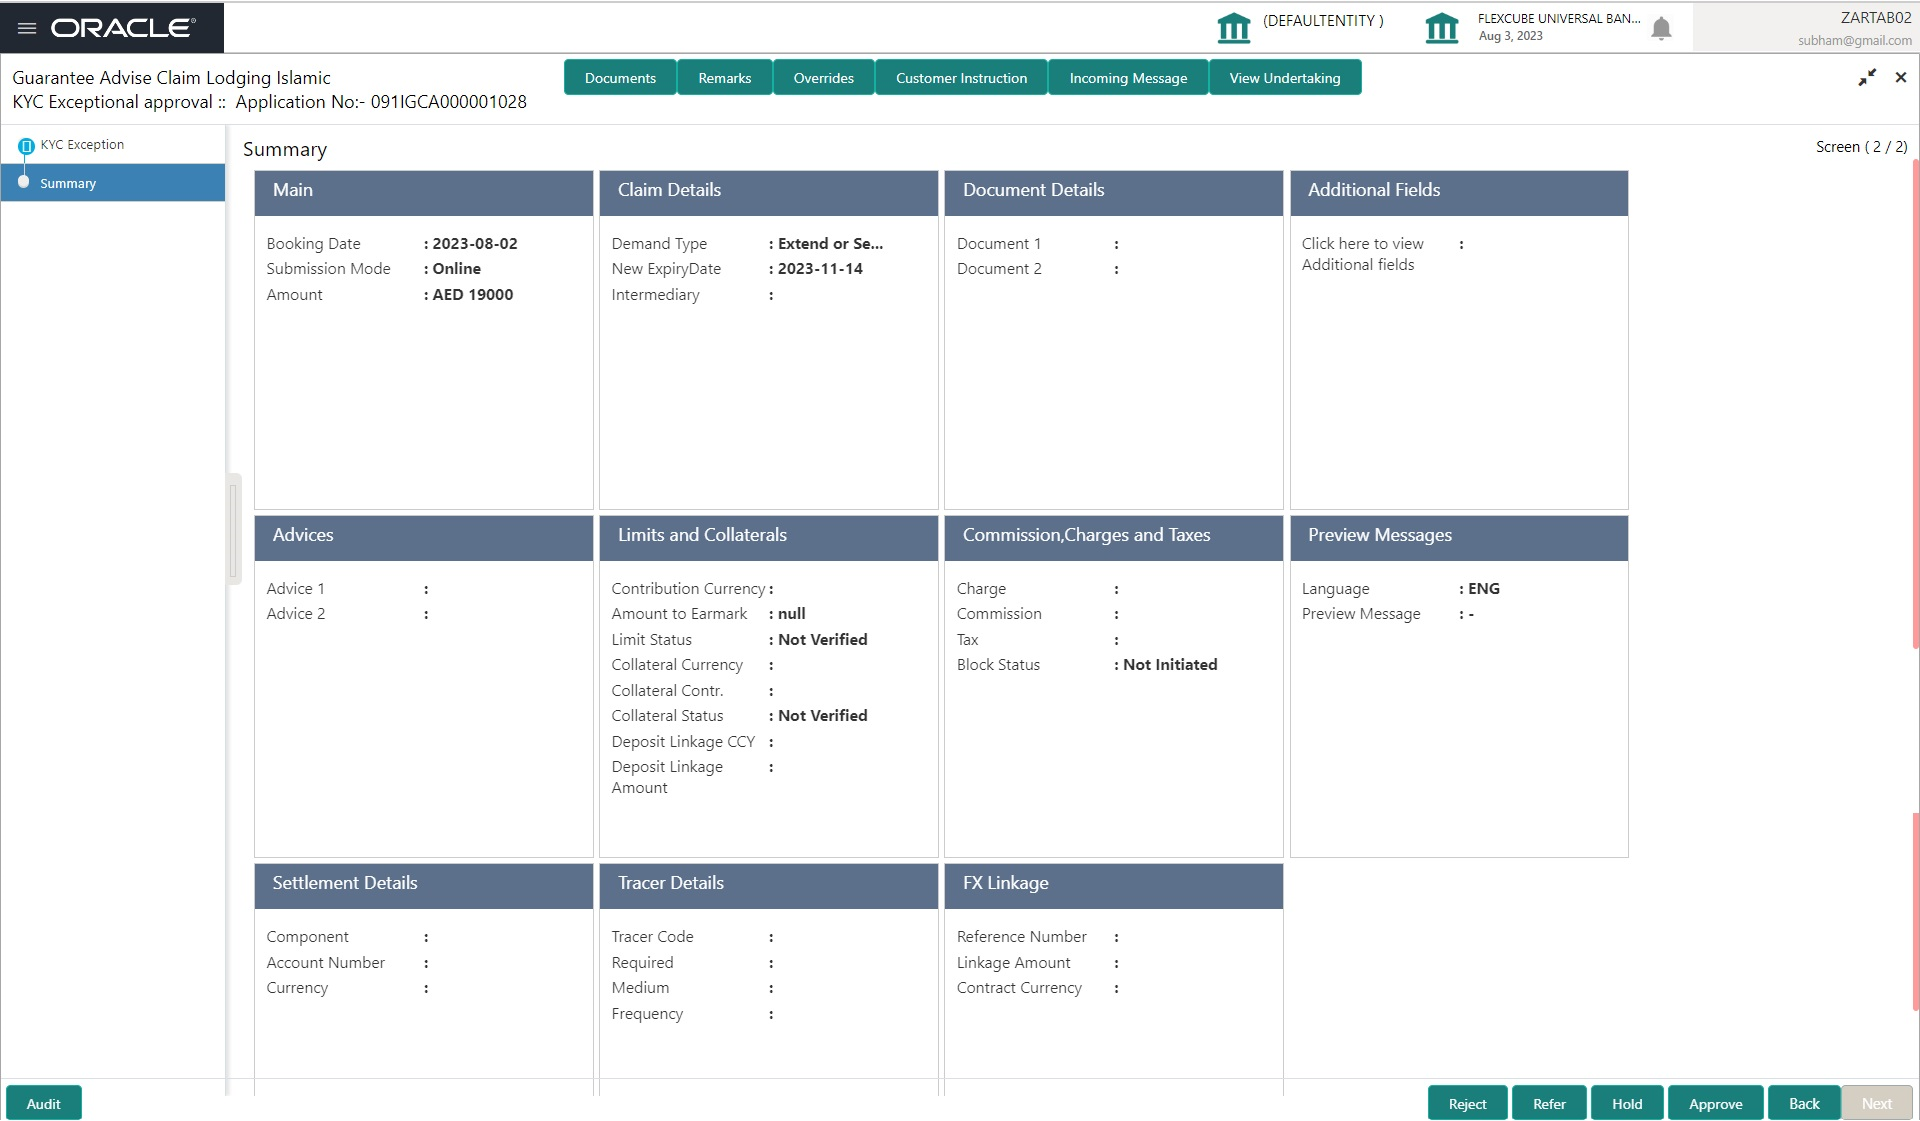
Task: Open the hamburger navigation menu
Action: (27, 28)
